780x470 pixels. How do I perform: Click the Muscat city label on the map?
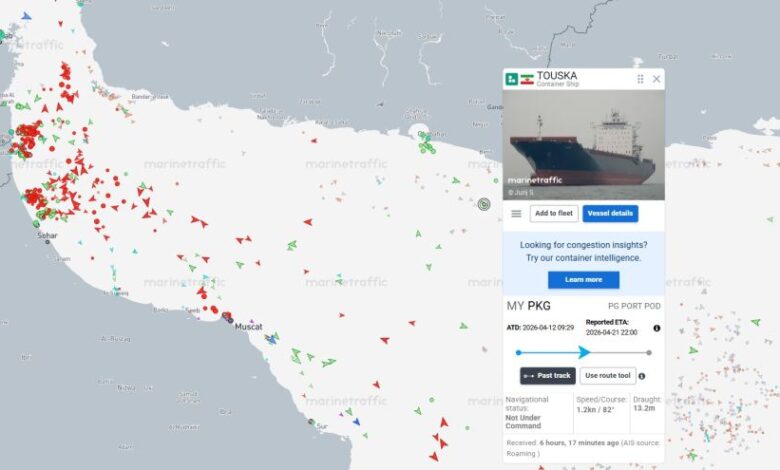[248, 327]
